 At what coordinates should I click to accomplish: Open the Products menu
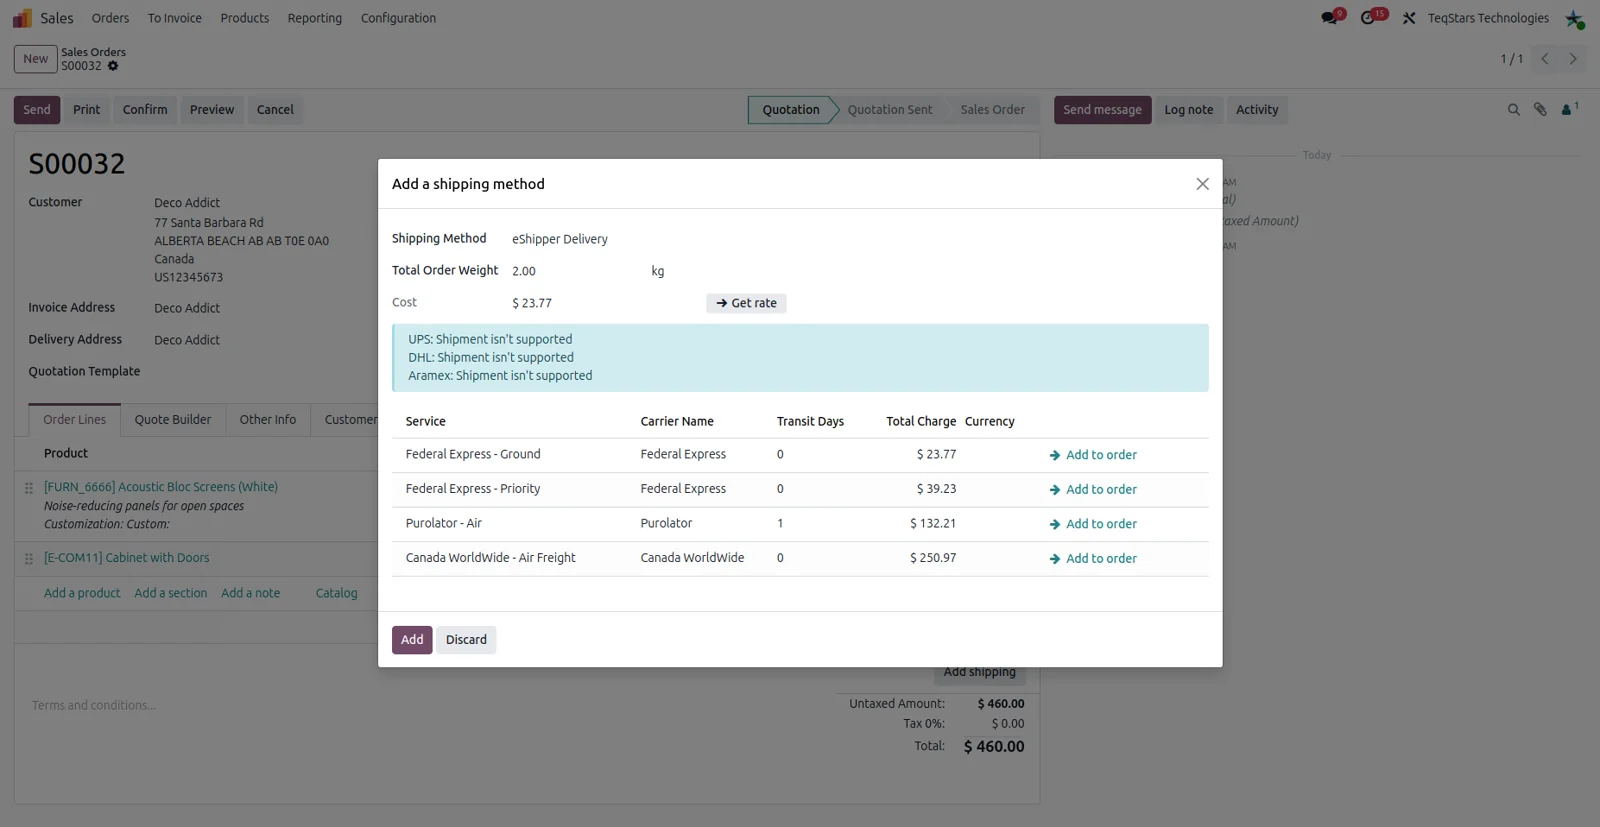click(245, 18)
